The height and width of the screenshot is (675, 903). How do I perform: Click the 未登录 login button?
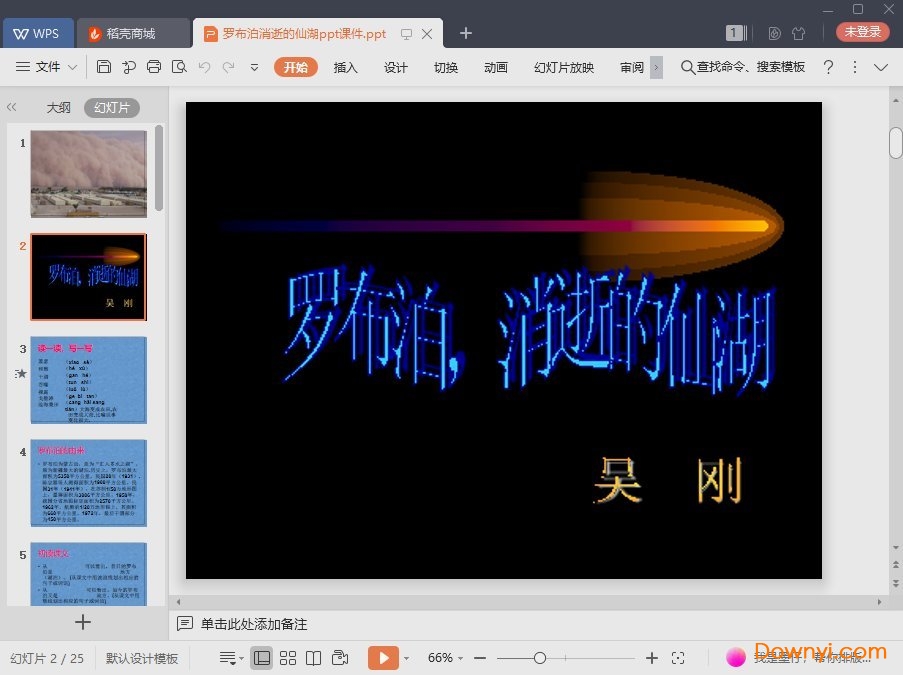point(861,31)
